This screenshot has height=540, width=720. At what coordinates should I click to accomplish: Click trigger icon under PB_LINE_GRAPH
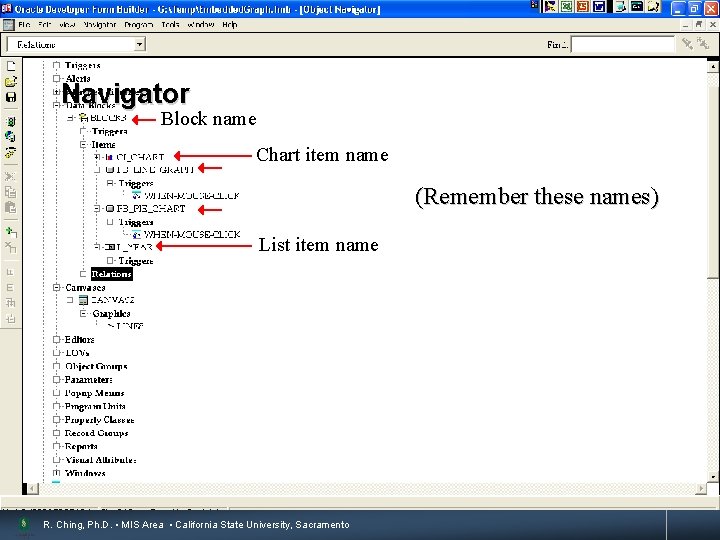(136, 196)
